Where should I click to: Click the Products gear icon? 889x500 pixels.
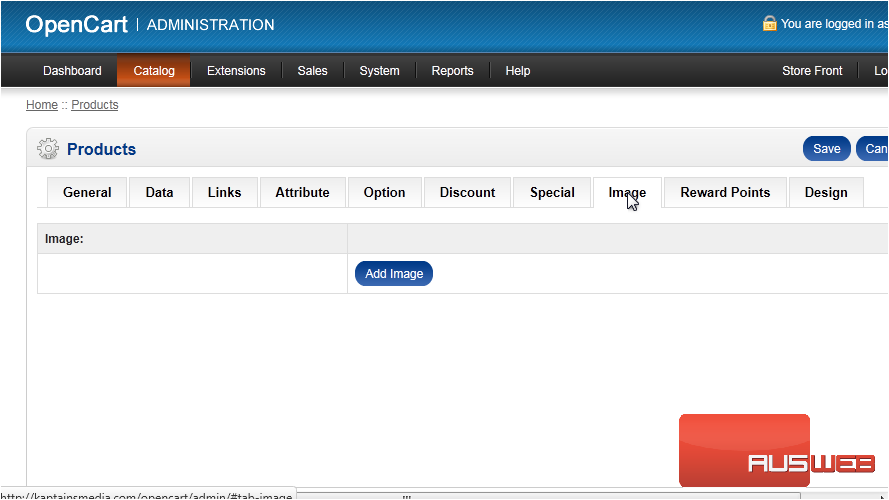[x=47, y=149]
